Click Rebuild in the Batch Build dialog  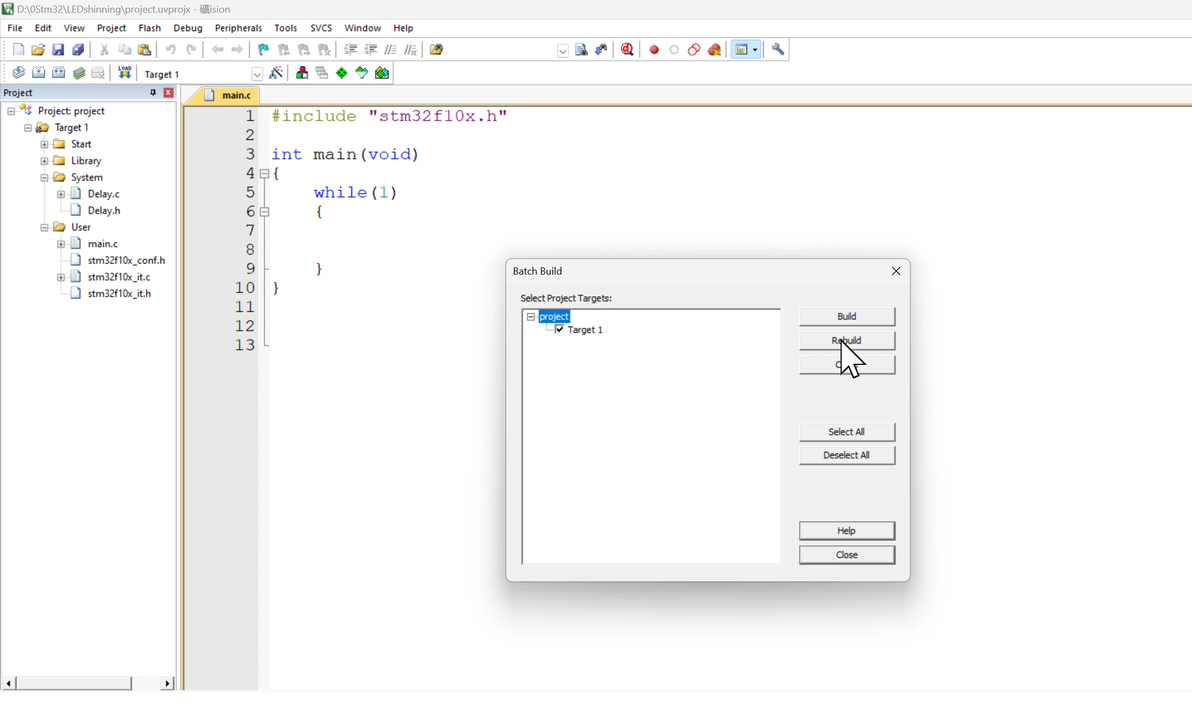click(x=847, y=341)
